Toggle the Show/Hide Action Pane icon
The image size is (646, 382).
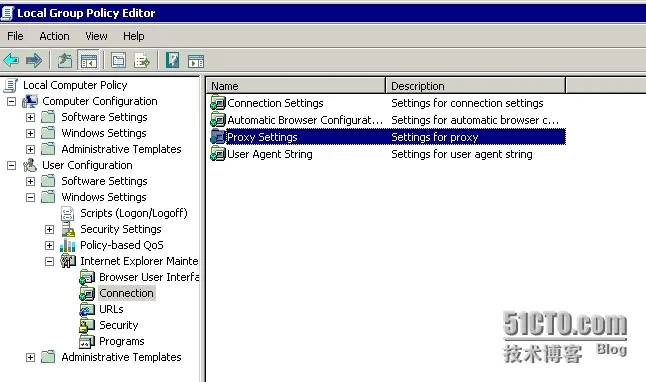[x=196, y=61]
